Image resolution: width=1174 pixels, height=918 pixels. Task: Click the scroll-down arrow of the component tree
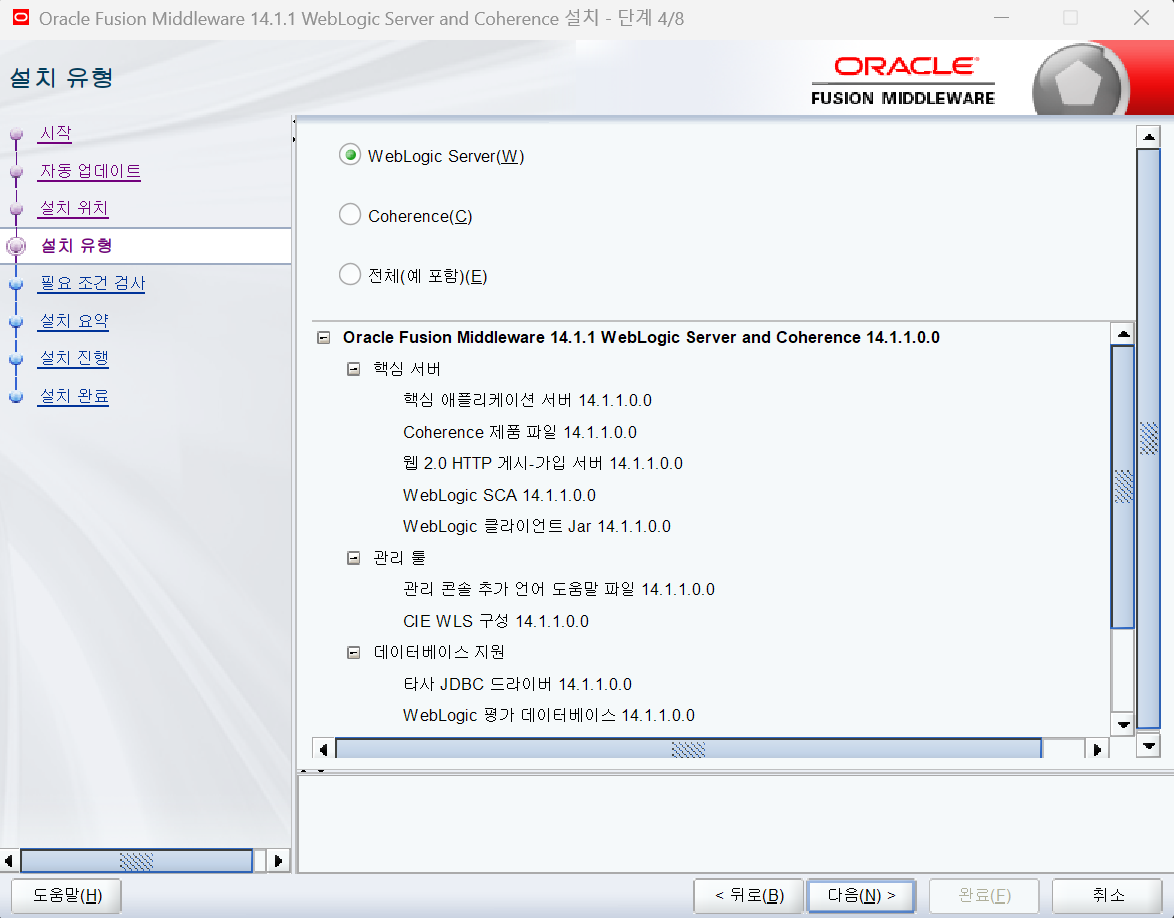pyautogui.click(x=1123, y=723)
